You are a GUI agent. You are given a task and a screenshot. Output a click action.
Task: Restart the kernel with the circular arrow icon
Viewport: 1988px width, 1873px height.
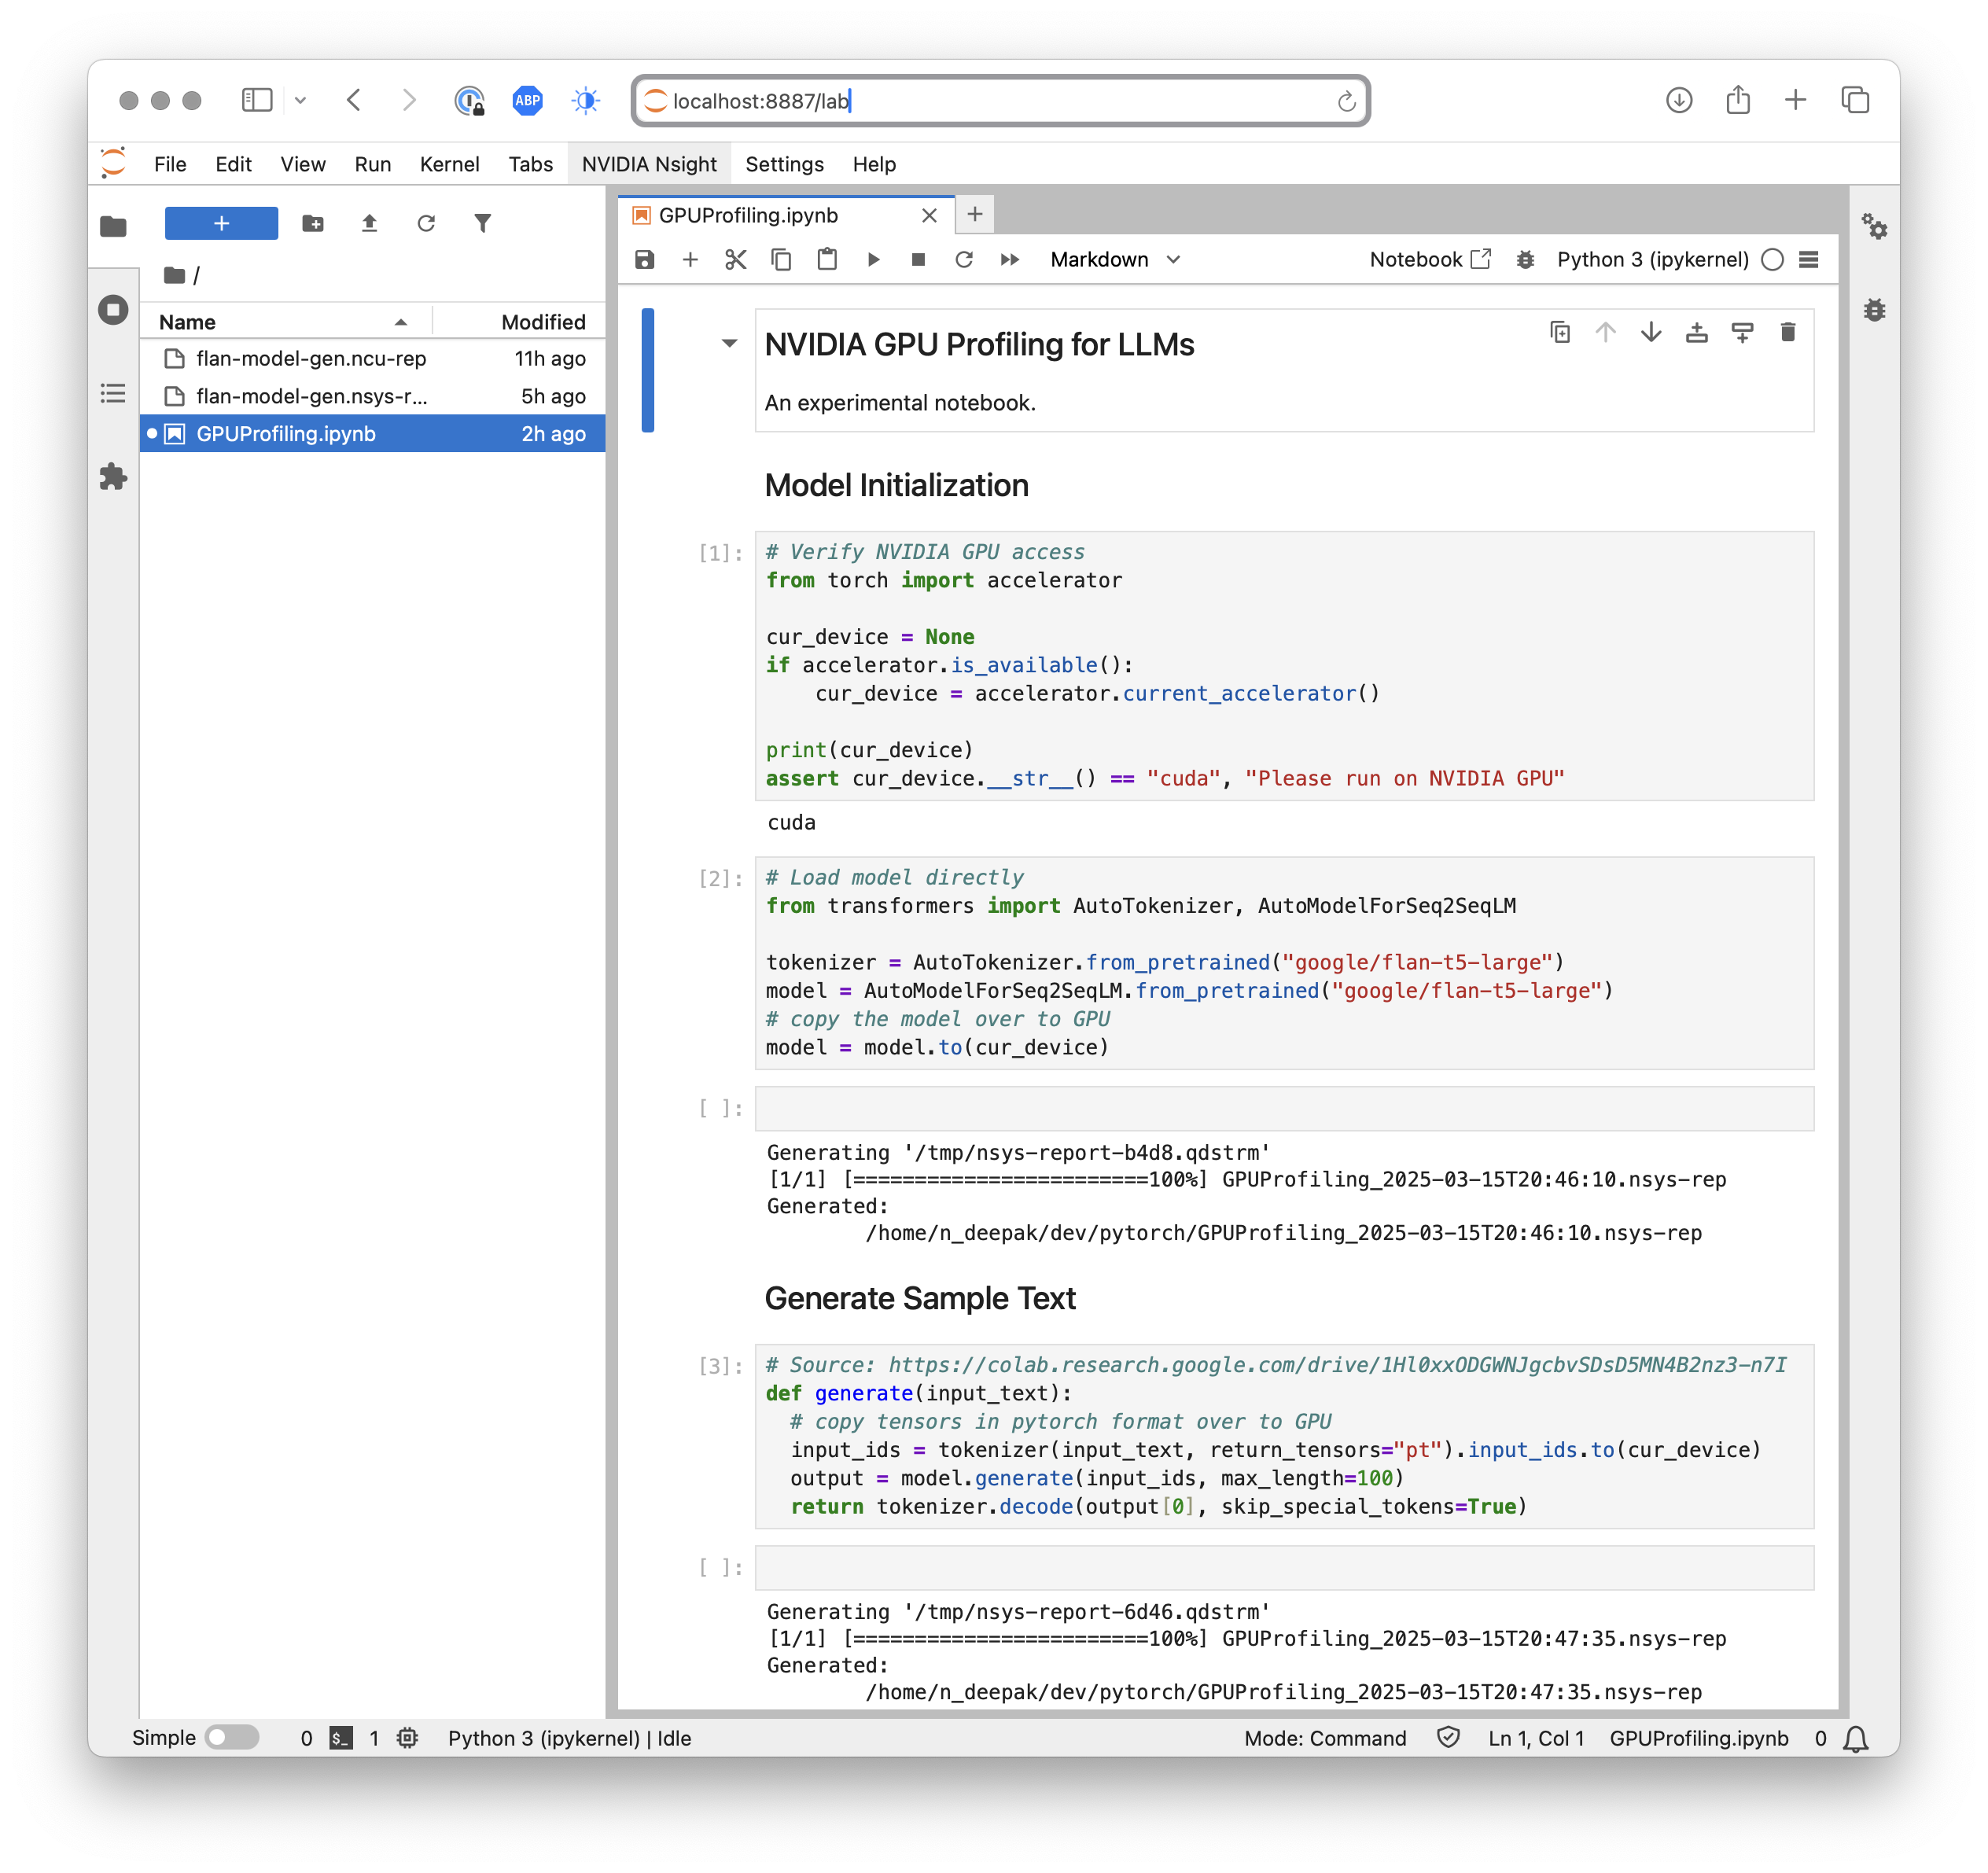pos(964,260)
